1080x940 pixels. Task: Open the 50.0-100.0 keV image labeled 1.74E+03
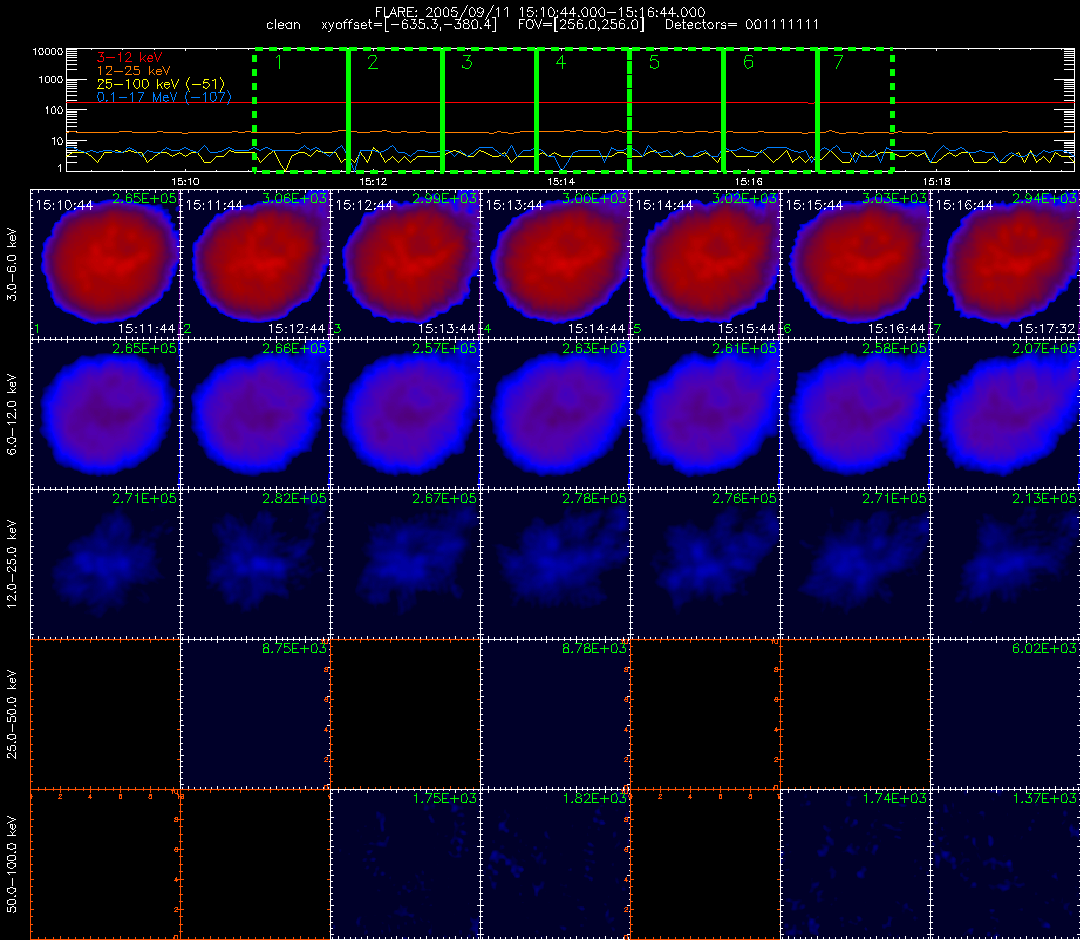pyautogui.click(x=855, y=864)
